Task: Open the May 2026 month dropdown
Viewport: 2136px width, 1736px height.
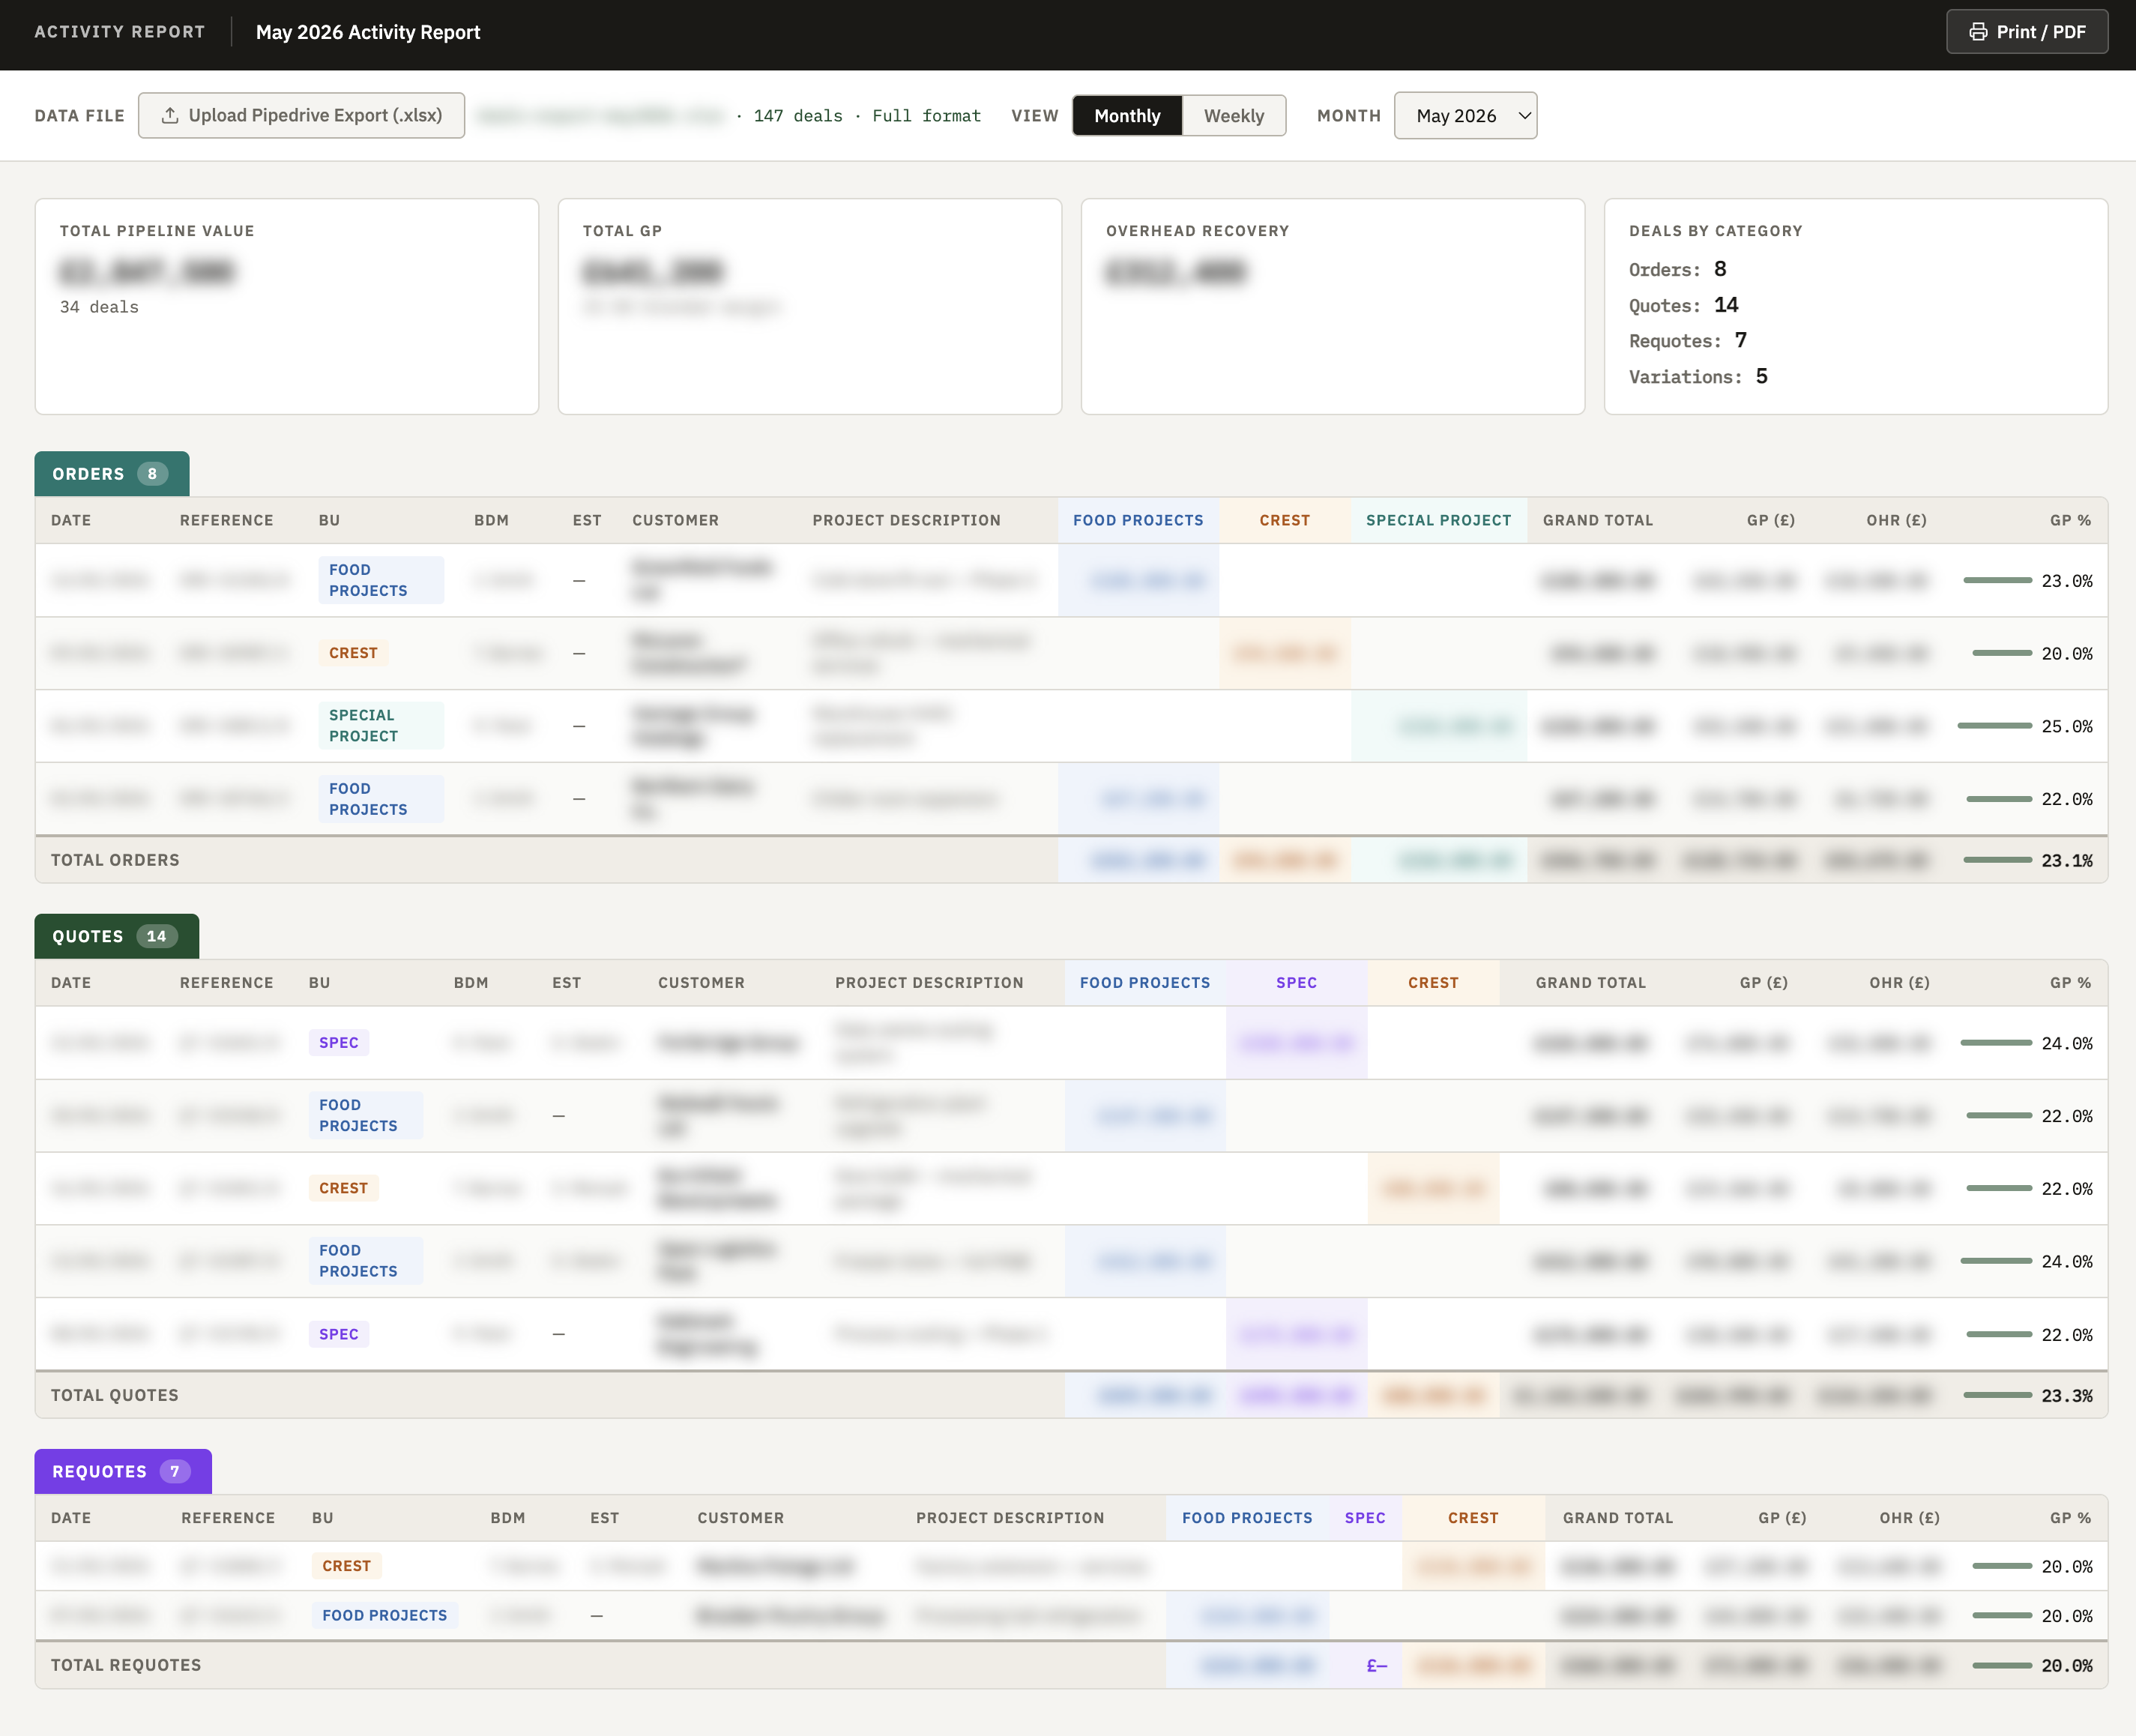Action: (x=1465, y=116)
